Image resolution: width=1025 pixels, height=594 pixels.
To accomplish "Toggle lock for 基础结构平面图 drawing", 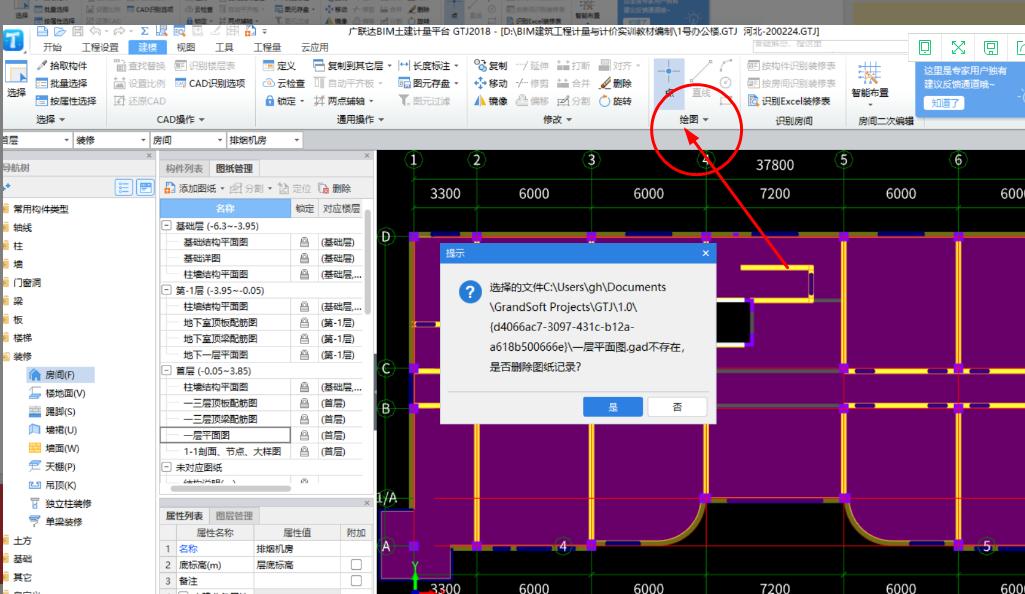I will click(305, 242).
